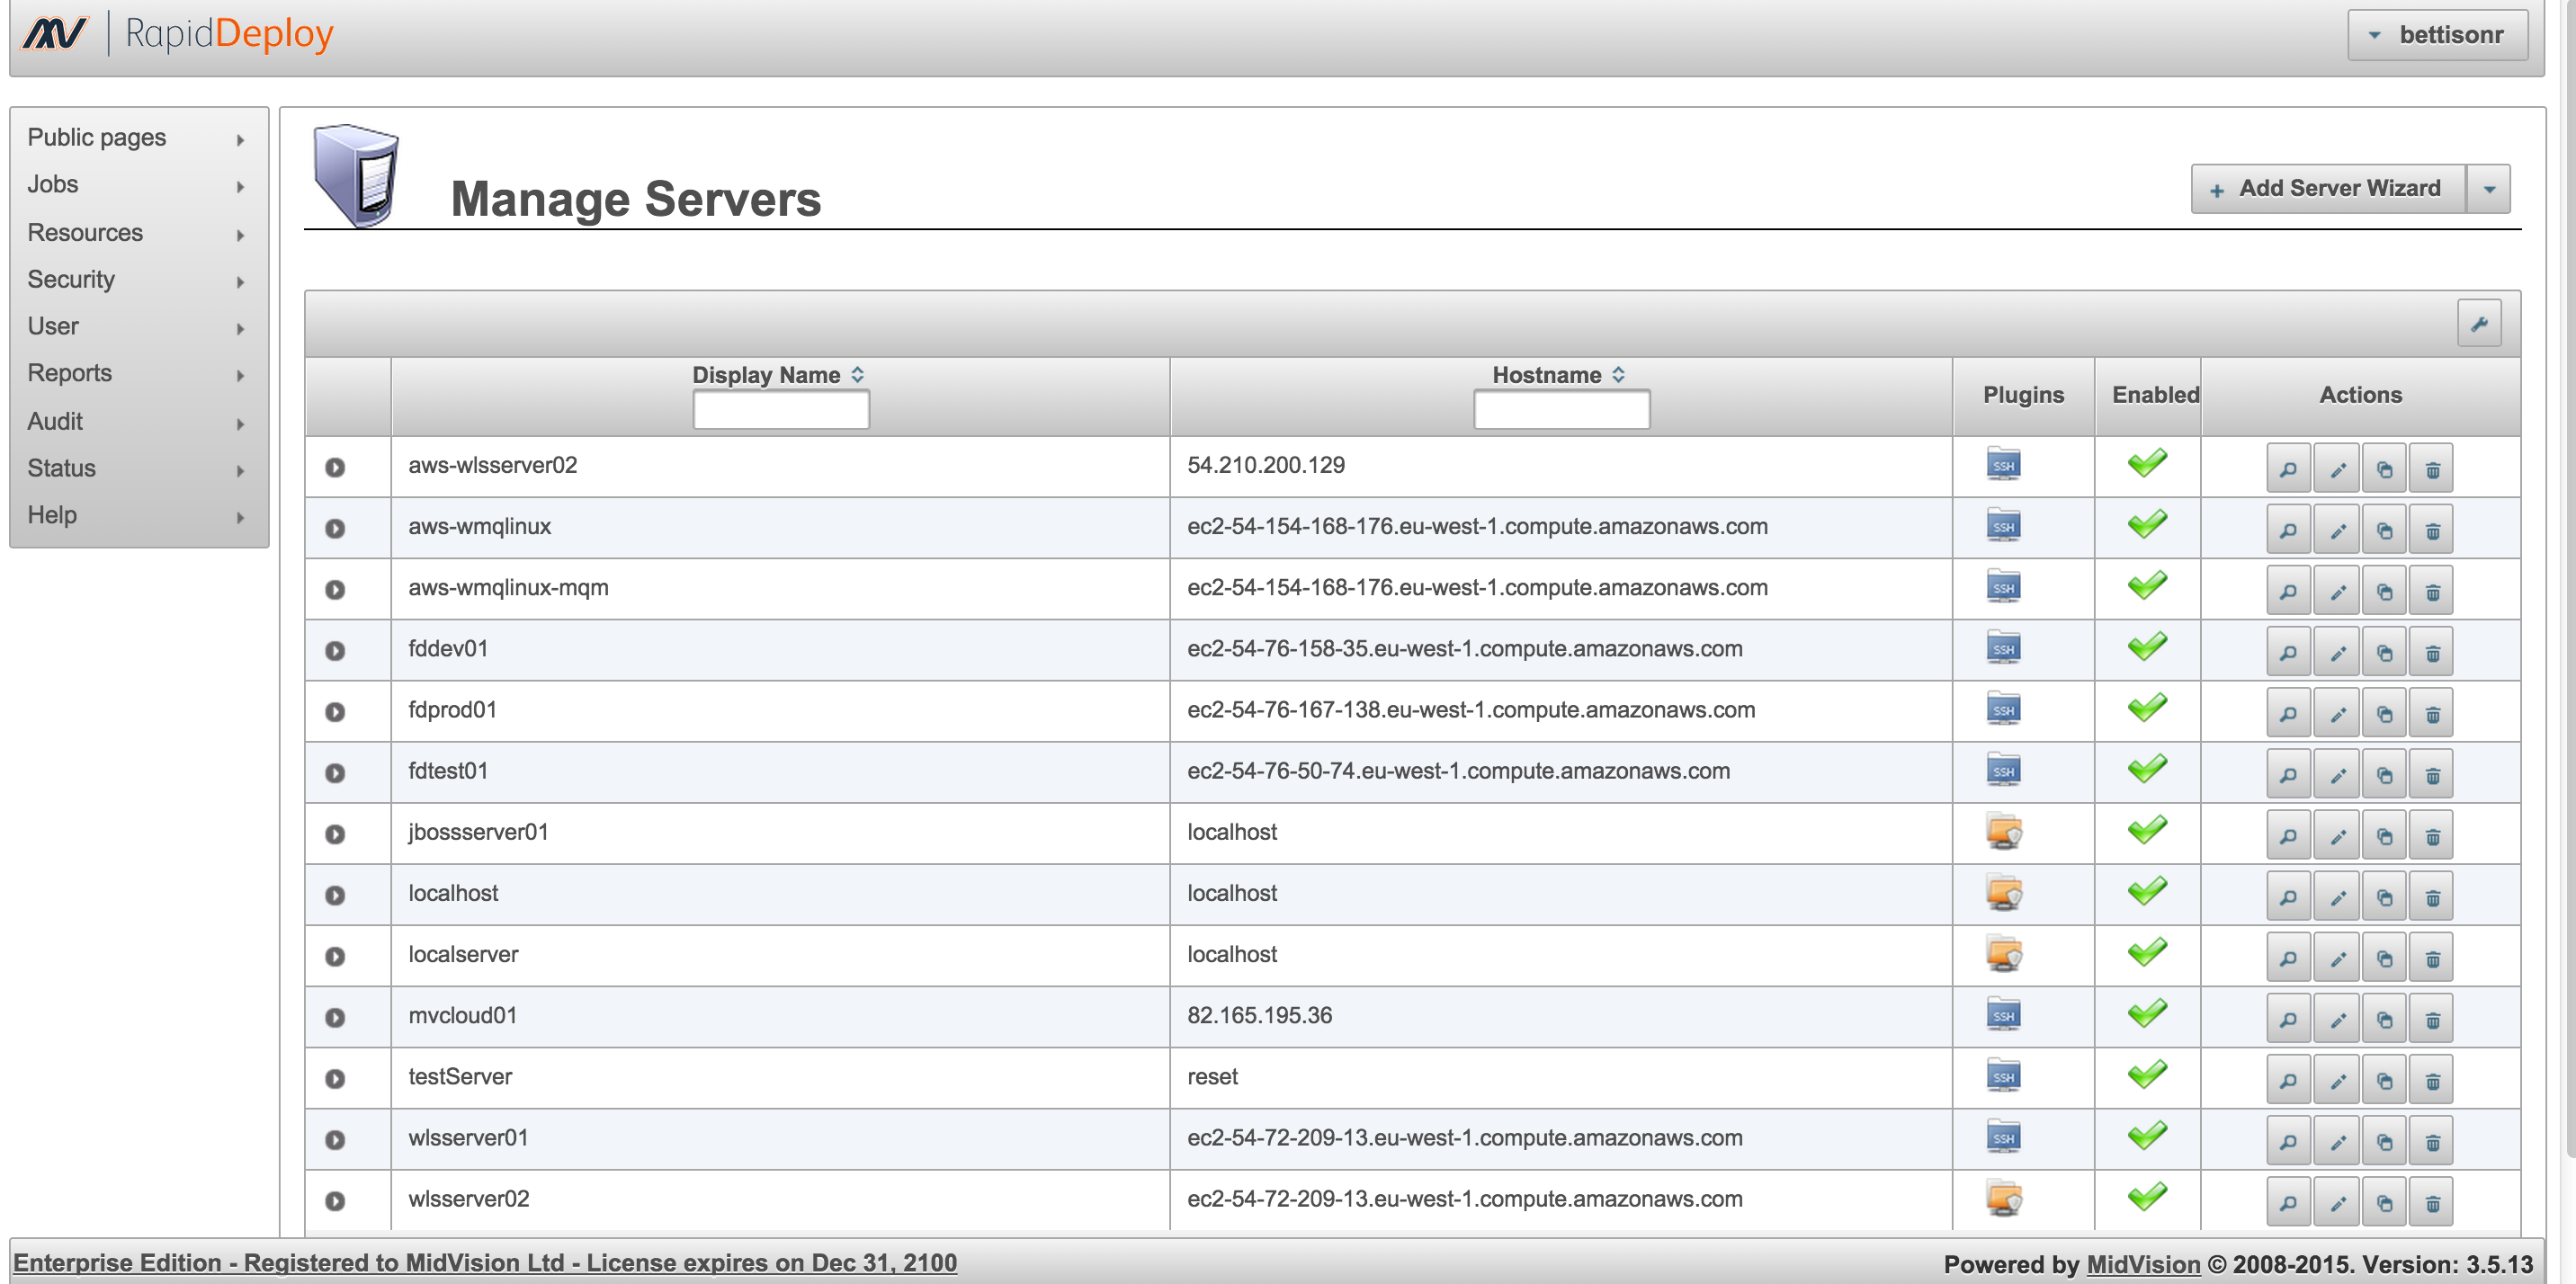
Task: Expand the mvcloud01 row
Action: pyautogui.click(x=335, y=1017)
